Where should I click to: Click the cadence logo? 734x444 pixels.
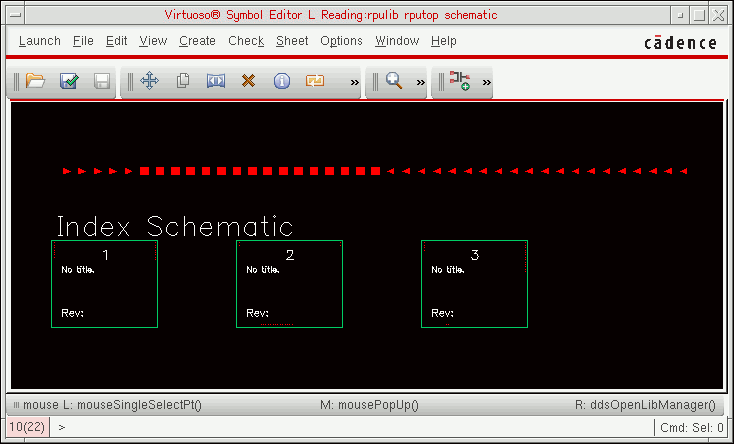pos(680,43)
